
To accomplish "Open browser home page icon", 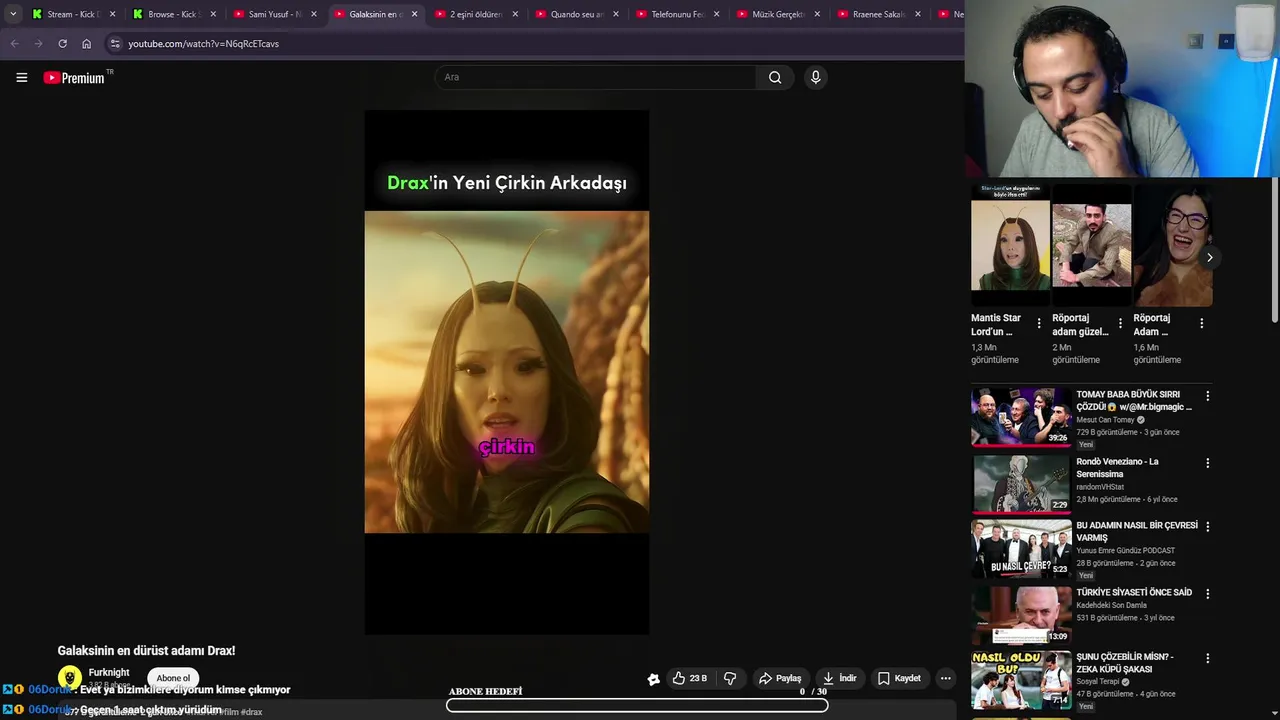I will pyautogui.click(x=86, y=44).
